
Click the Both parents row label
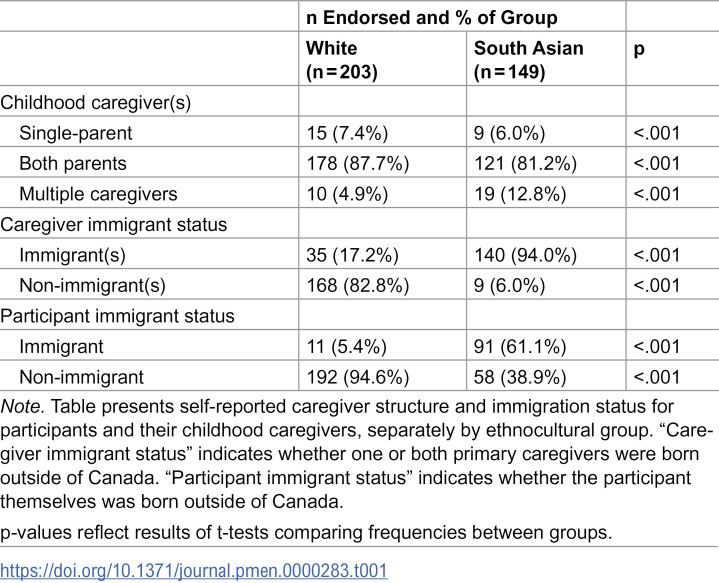(x=73, y=163)
